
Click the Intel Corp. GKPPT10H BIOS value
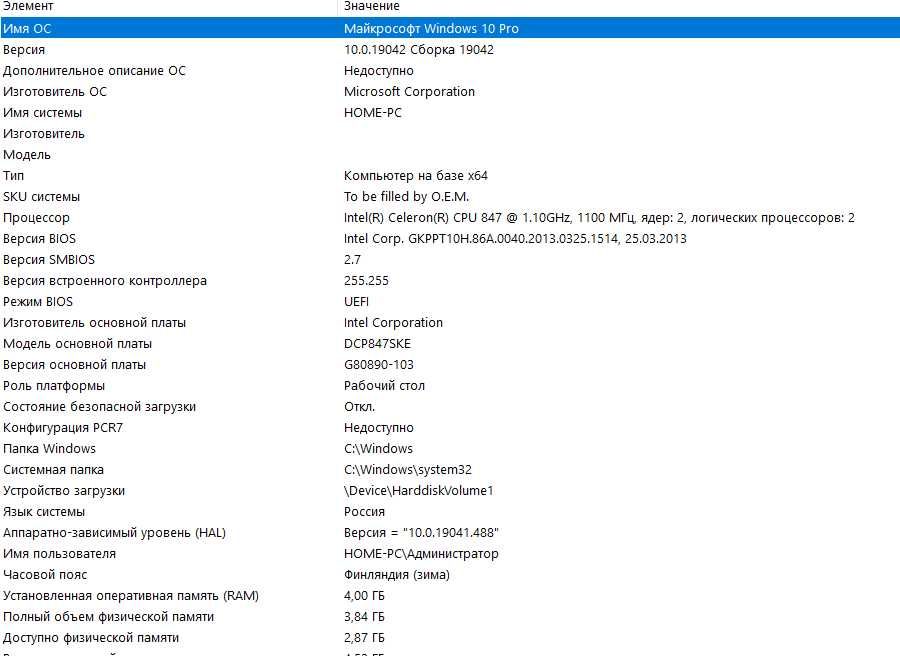click(515, 239)
